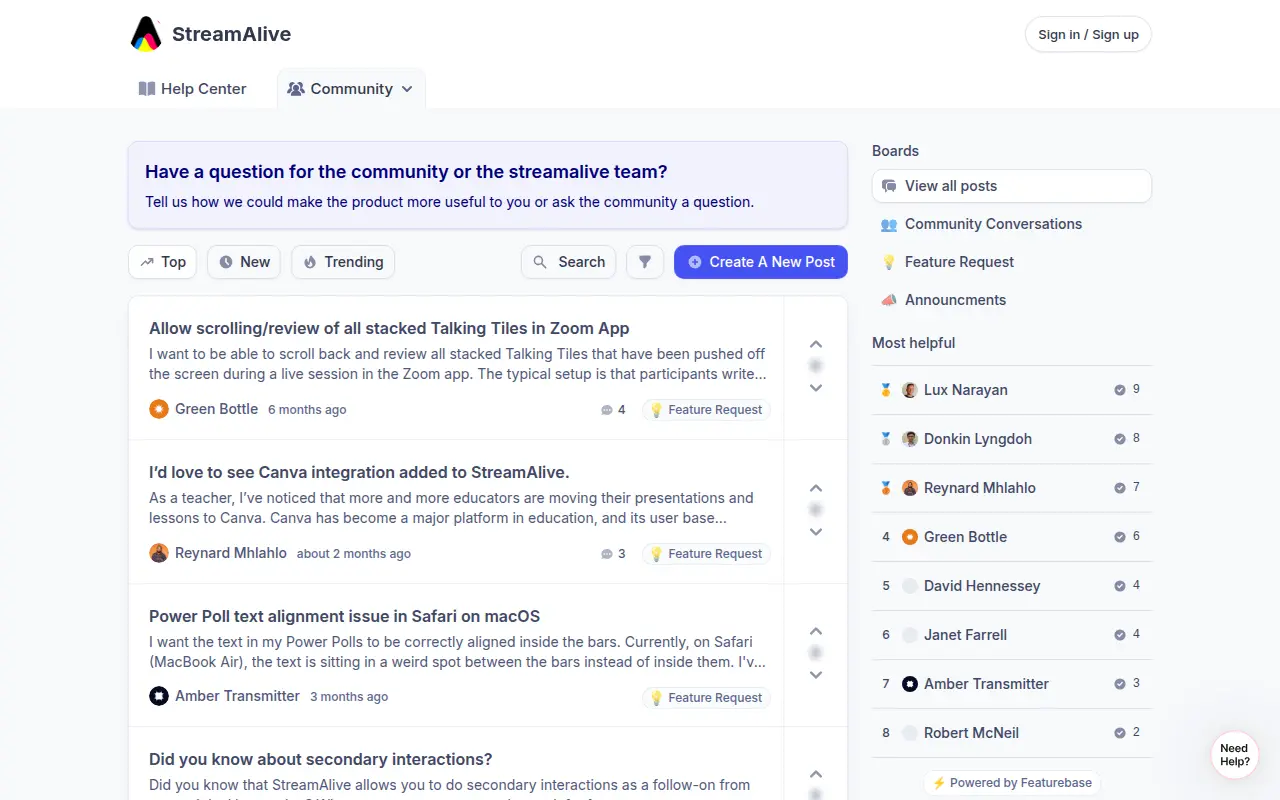Click the StreamAlive logo icon
This screenshot has height=800, width=1280.
pyautogui.click(x=146, y=34)
